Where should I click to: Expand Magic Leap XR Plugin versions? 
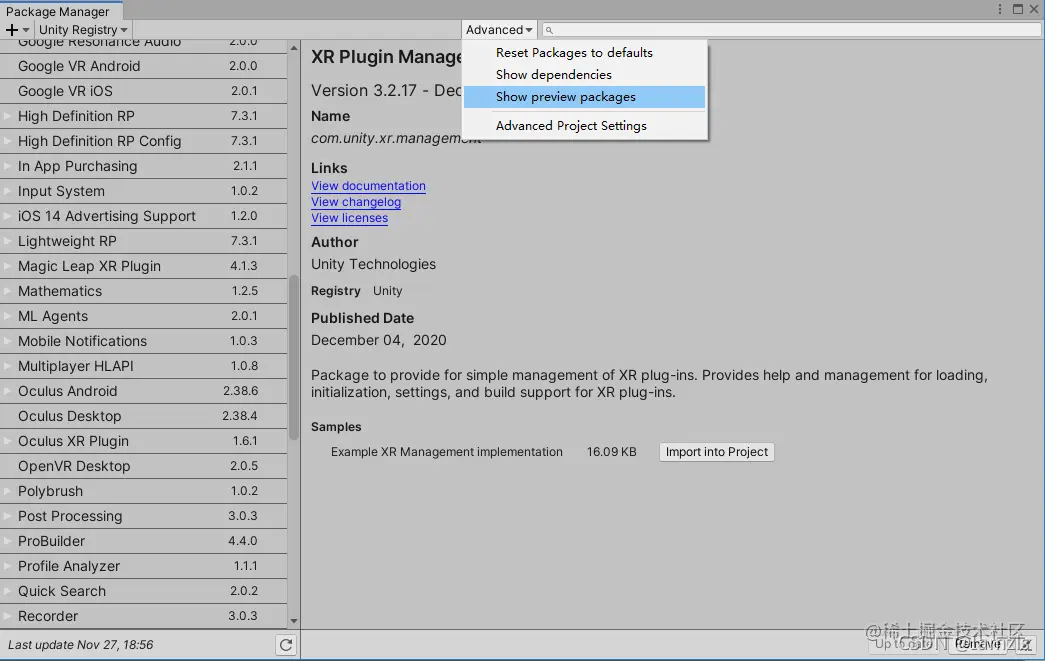point(7,267)
